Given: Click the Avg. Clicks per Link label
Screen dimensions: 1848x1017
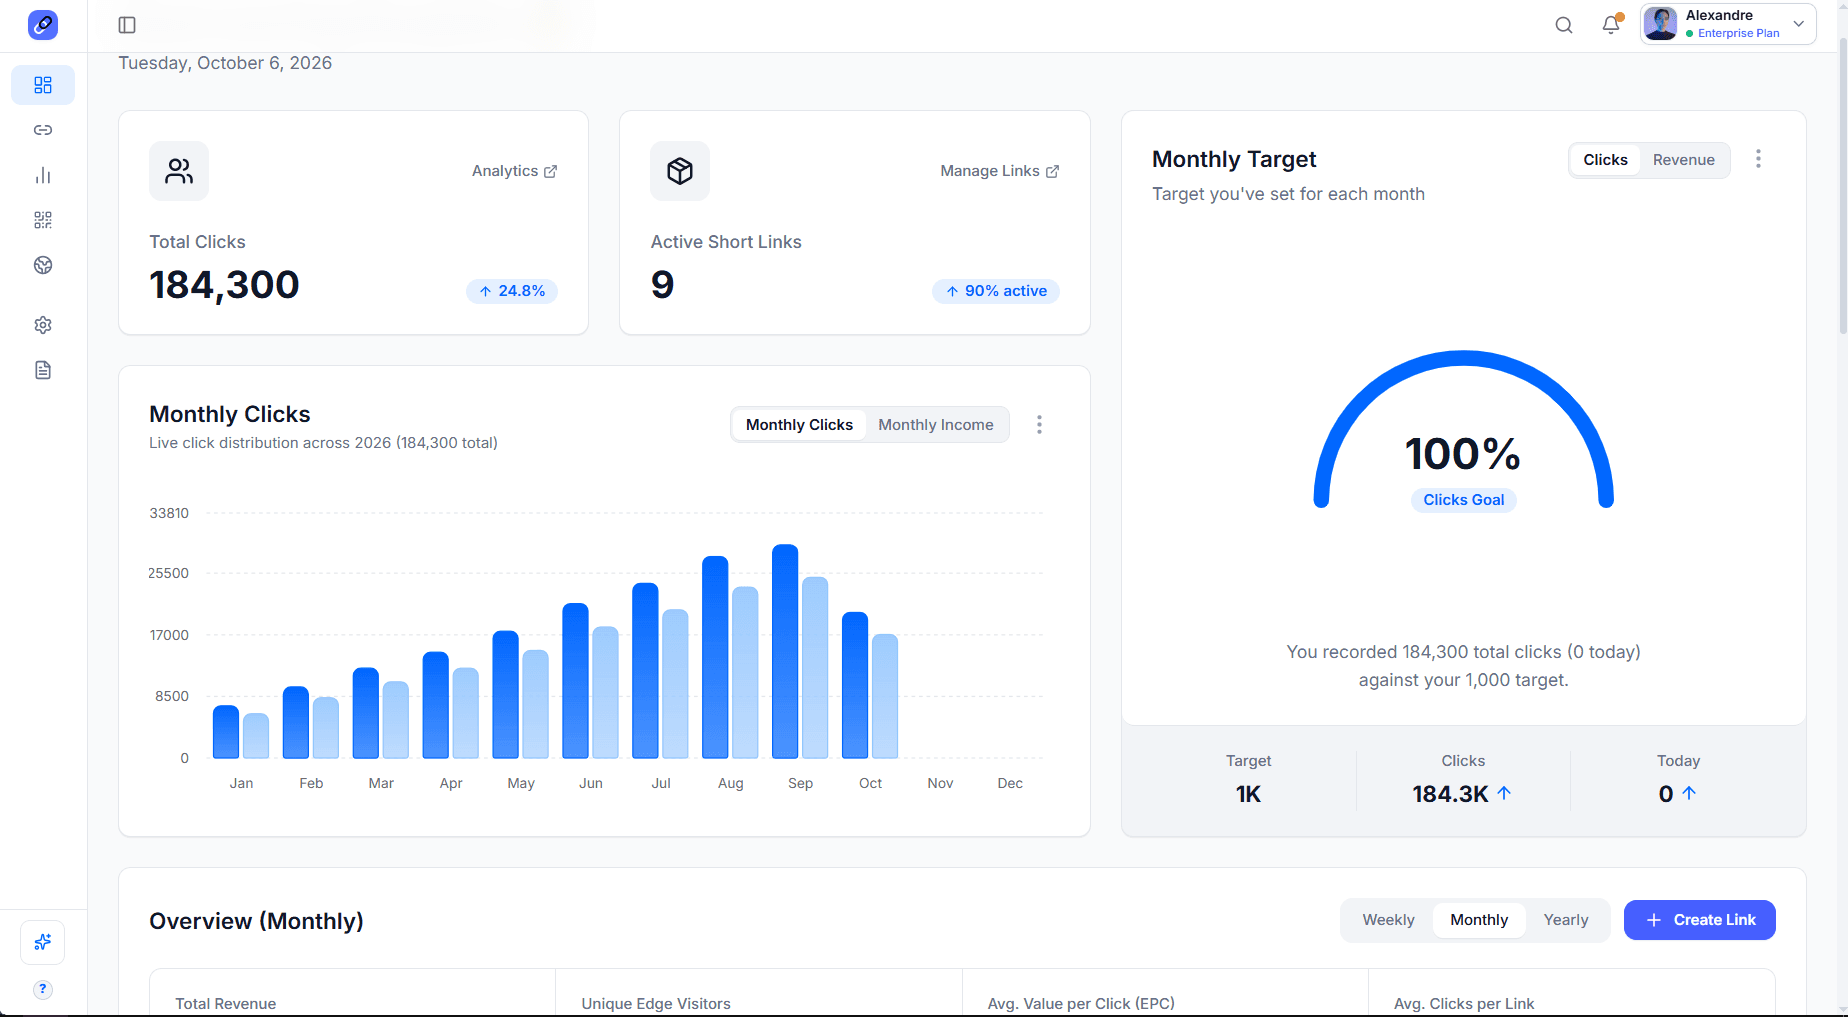Looking at the screenshot, I should [x=1464, y=1004].
